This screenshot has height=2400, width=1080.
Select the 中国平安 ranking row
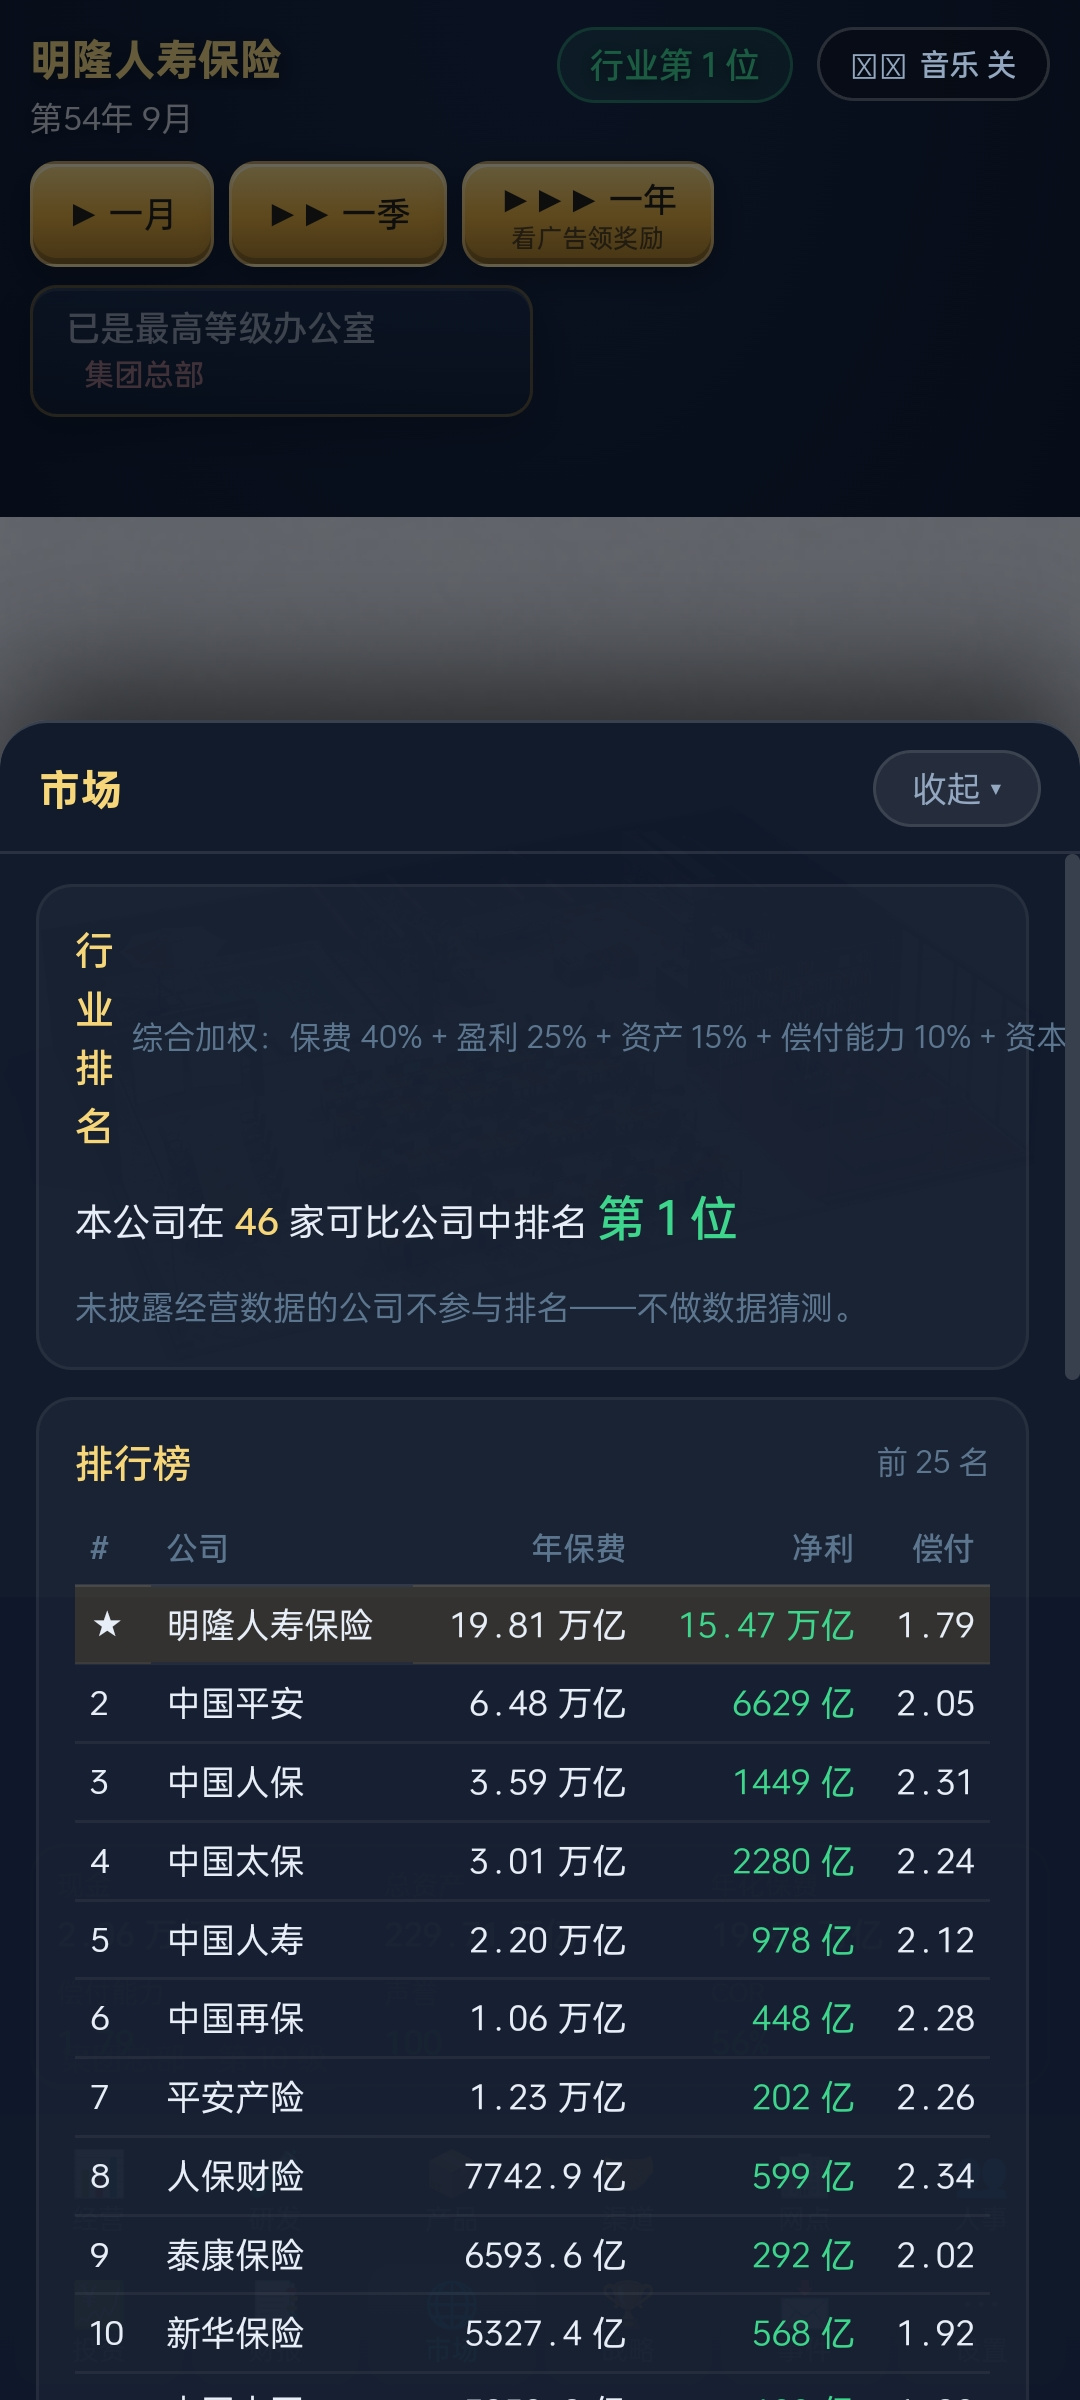pos(532,1704)
